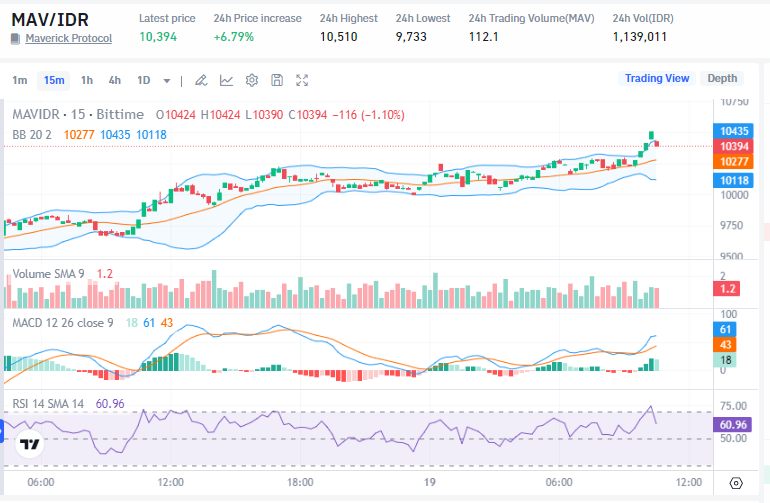
Task: Switch to the Trading View tab
Action: coord(656,78)
